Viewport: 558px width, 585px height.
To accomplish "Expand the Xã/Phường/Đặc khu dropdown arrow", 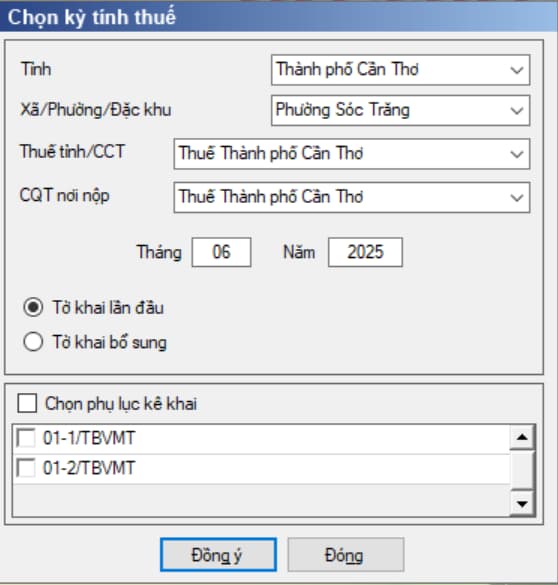I will click(517, 111).
